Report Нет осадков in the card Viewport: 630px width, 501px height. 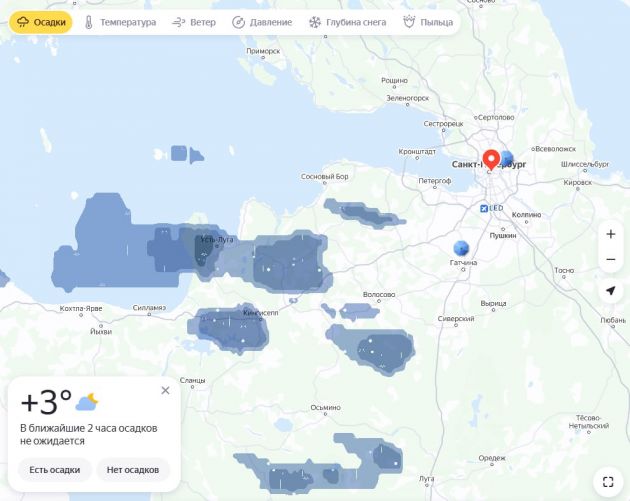click(x=133, y=469)
